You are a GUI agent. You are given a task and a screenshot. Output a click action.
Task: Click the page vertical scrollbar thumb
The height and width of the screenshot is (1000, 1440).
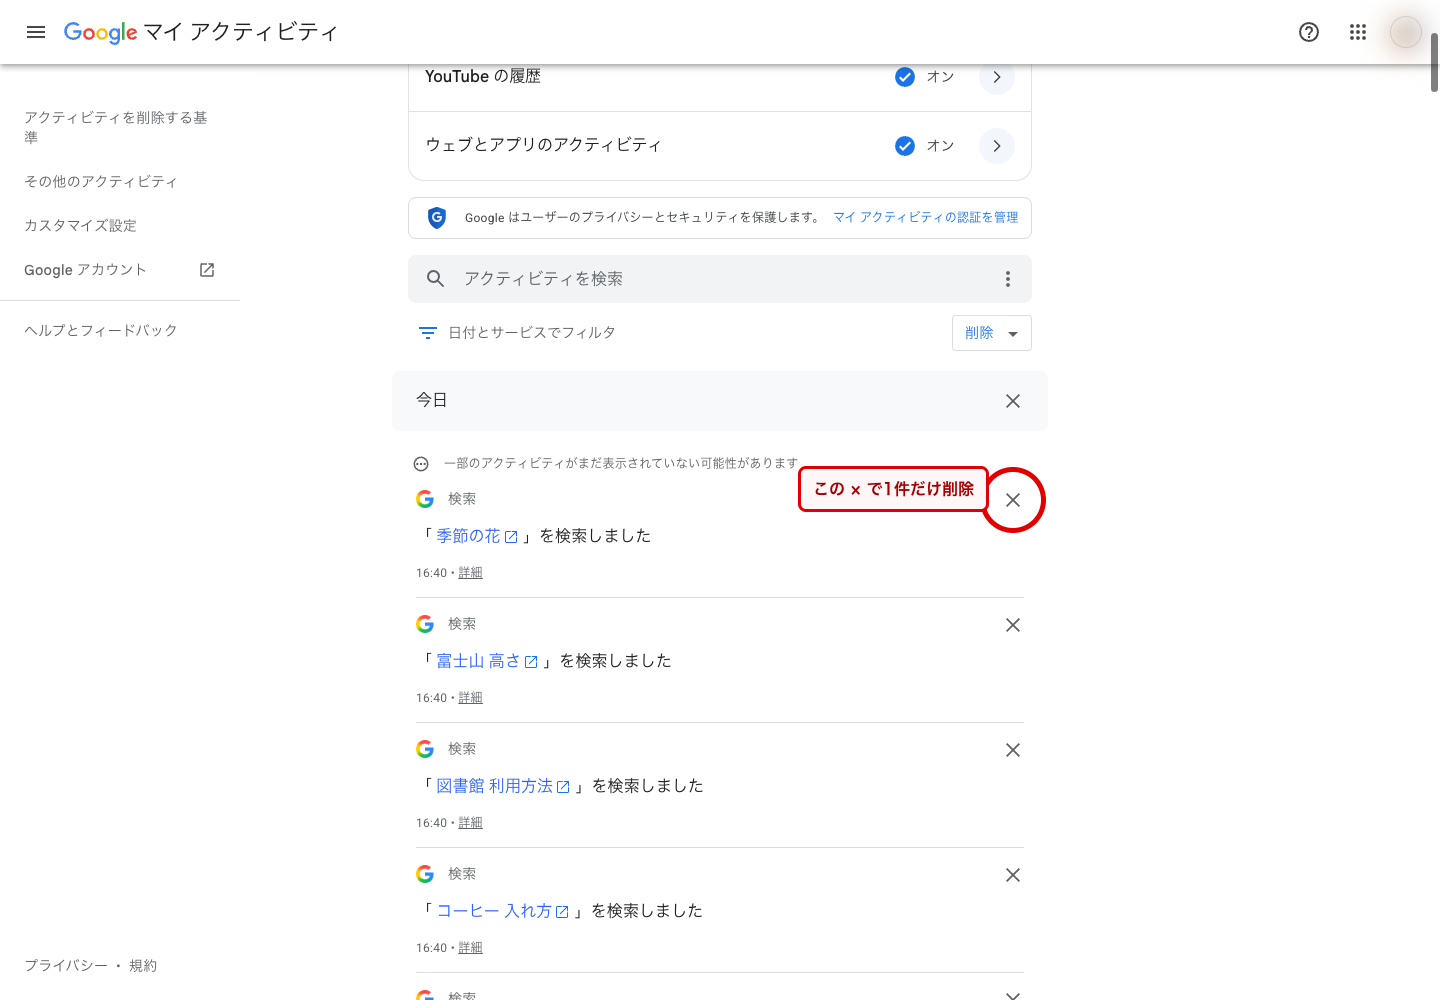tap(1434, 62)
